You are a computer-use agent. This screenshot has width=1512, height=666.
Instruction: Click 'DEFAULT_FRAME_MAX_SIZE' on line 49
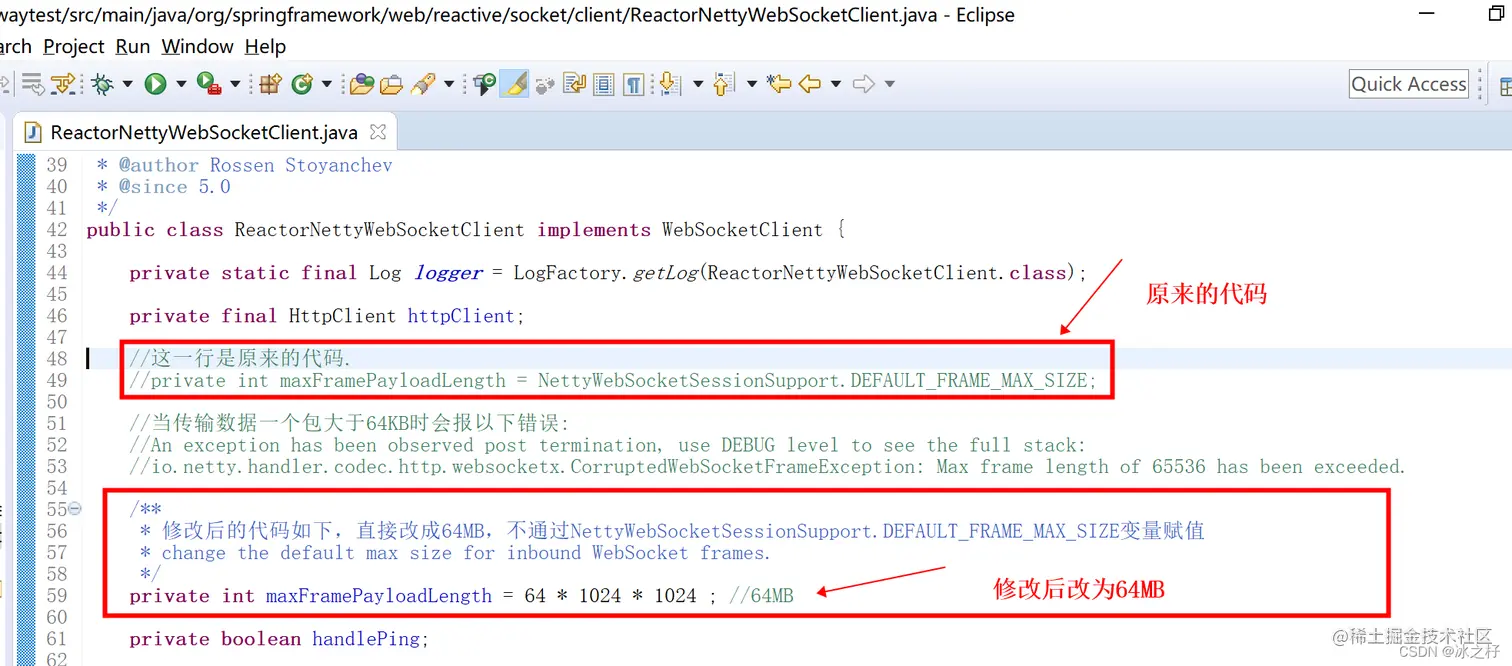pos(968,380)
